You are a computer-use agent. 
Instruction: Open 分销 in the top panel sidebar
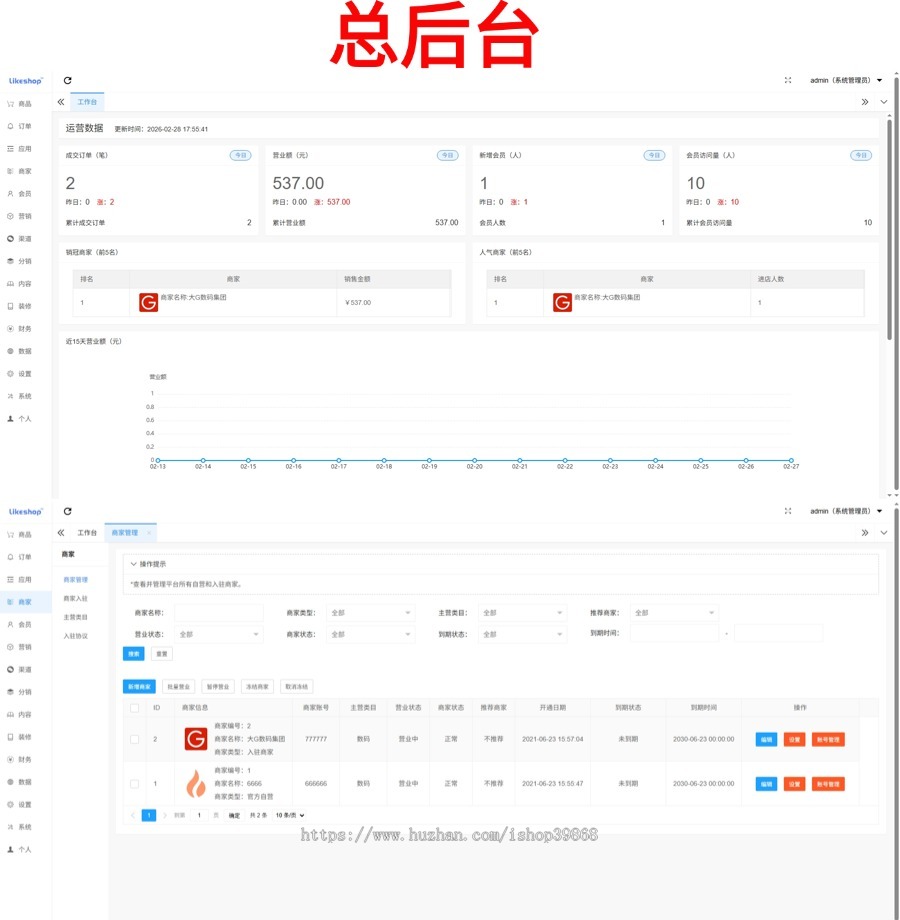point(20,261)
